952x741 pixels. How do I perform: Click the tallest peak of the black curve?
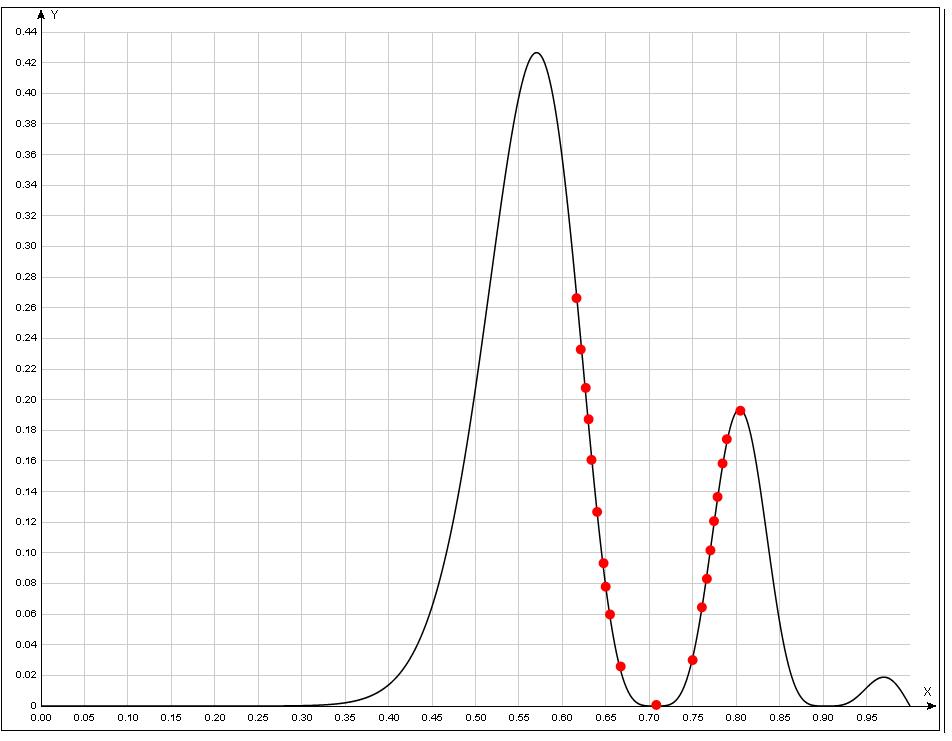click(537, 53)
